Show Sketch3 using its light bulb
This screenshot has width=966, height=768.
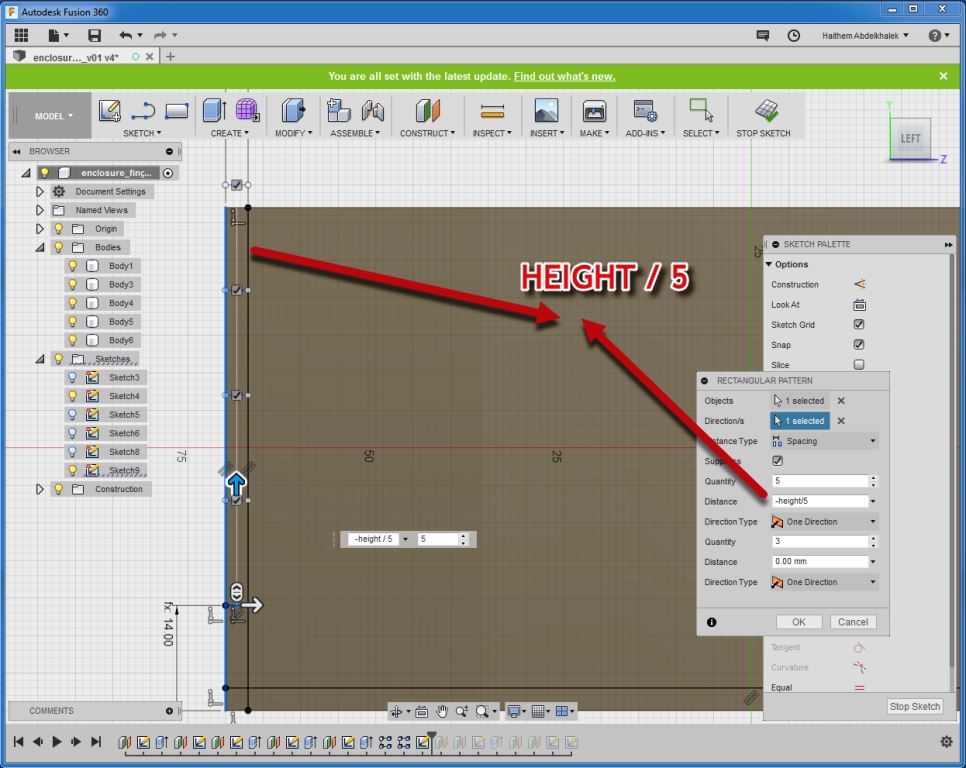tap(73, 377)
